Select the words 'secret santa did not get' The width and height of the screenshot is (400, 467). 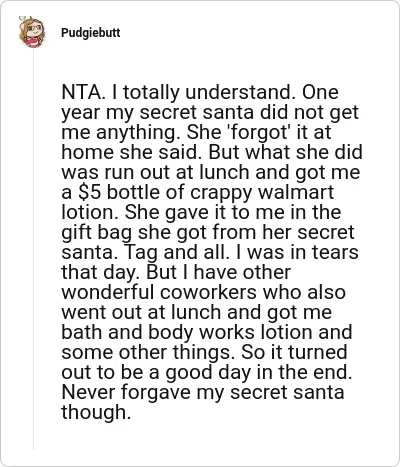[x=249, y=113]
